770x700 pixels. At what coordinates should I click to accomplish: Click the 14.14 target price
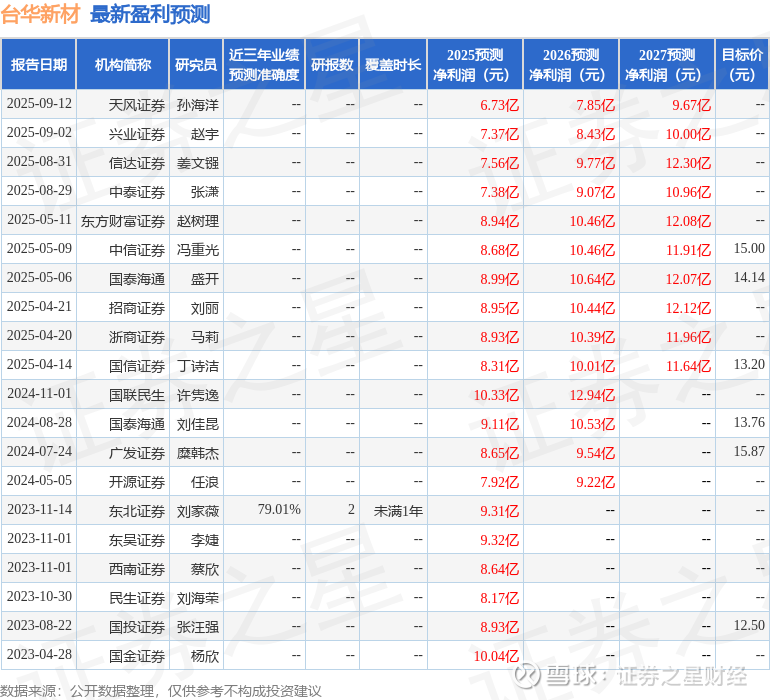pos(749,278)
